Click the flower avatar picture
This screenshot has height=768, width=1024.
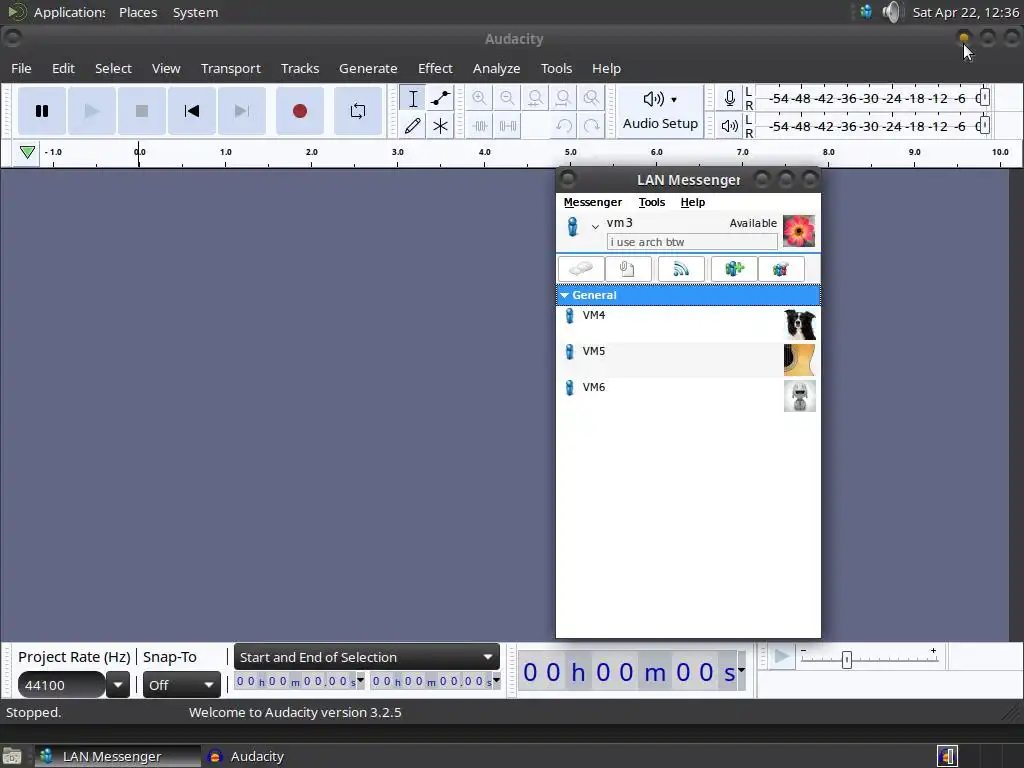click(x=799, y=231)
